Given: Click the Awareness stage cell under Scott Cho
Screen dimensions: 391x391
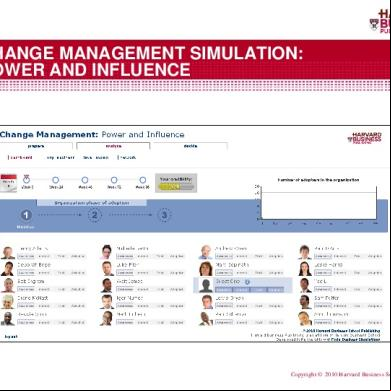Looking at the screenshot, I should pyautogui.click(x=224, y=290).
